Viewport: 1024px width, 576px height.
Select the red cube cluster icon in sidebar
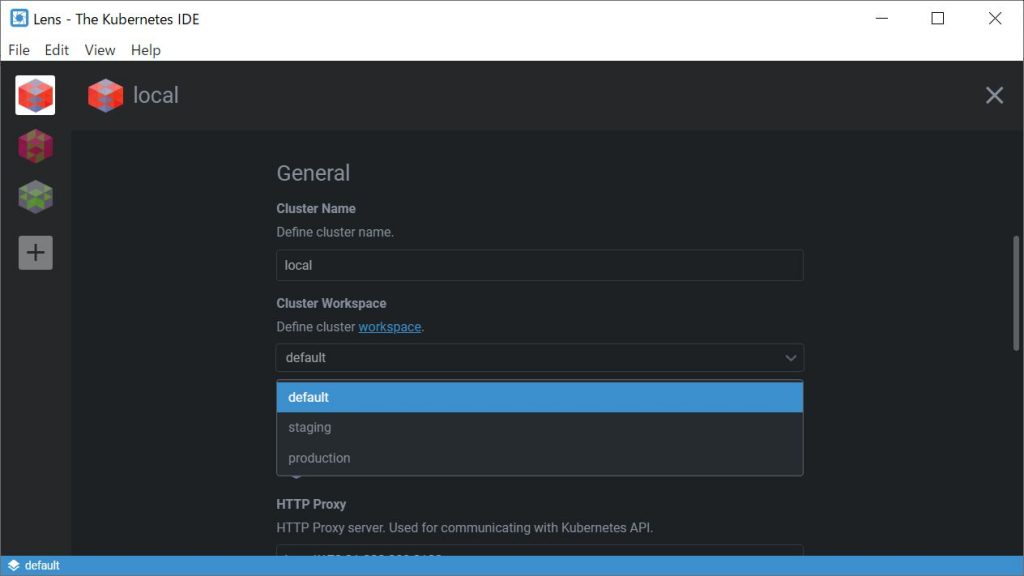[35, 95]
